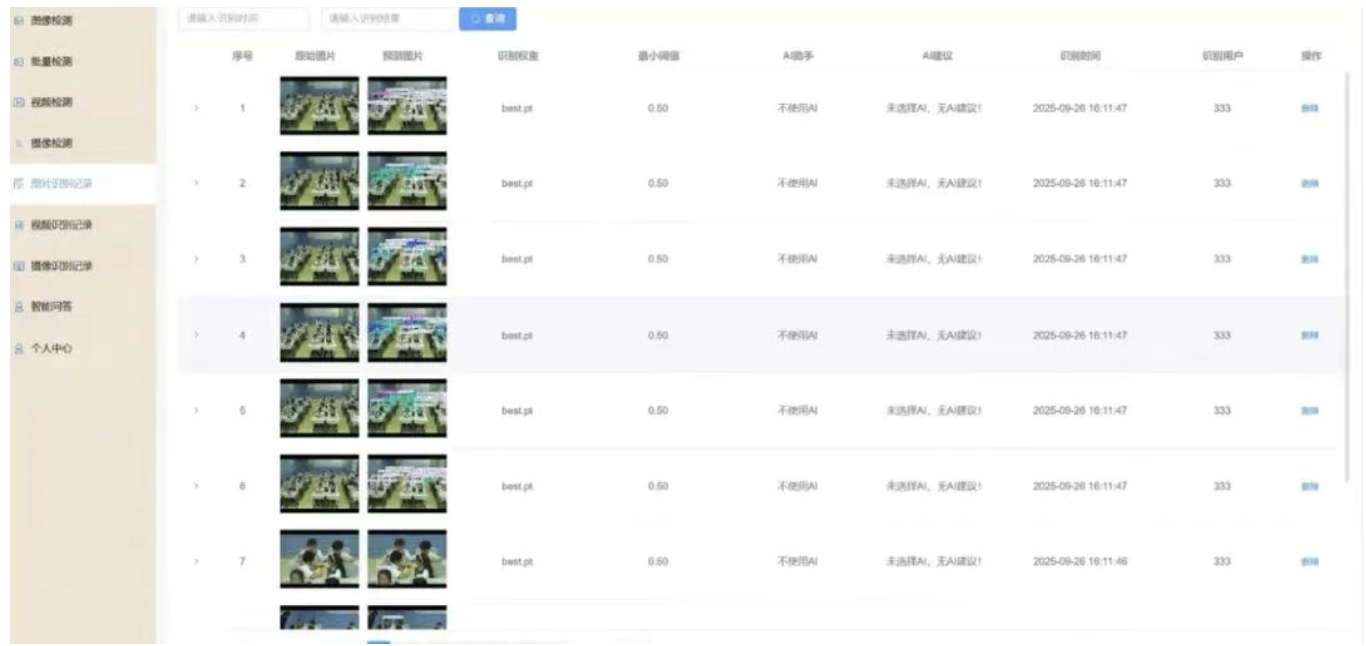
Task: Open row 6 predicted image thumbnail
Action: [x=407, y=484]
